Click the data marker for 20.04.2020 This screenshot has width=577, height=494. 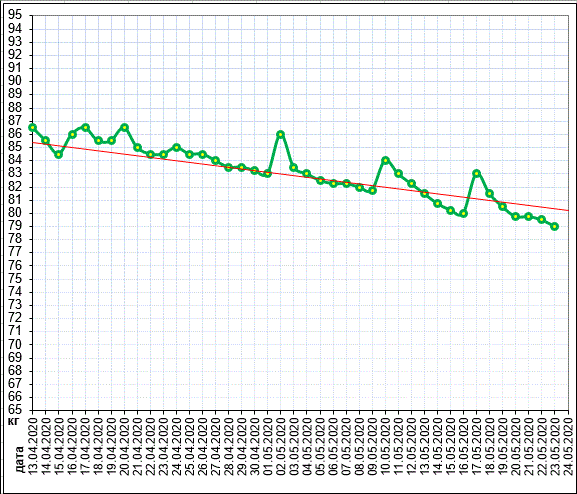(x=124, y=127)
